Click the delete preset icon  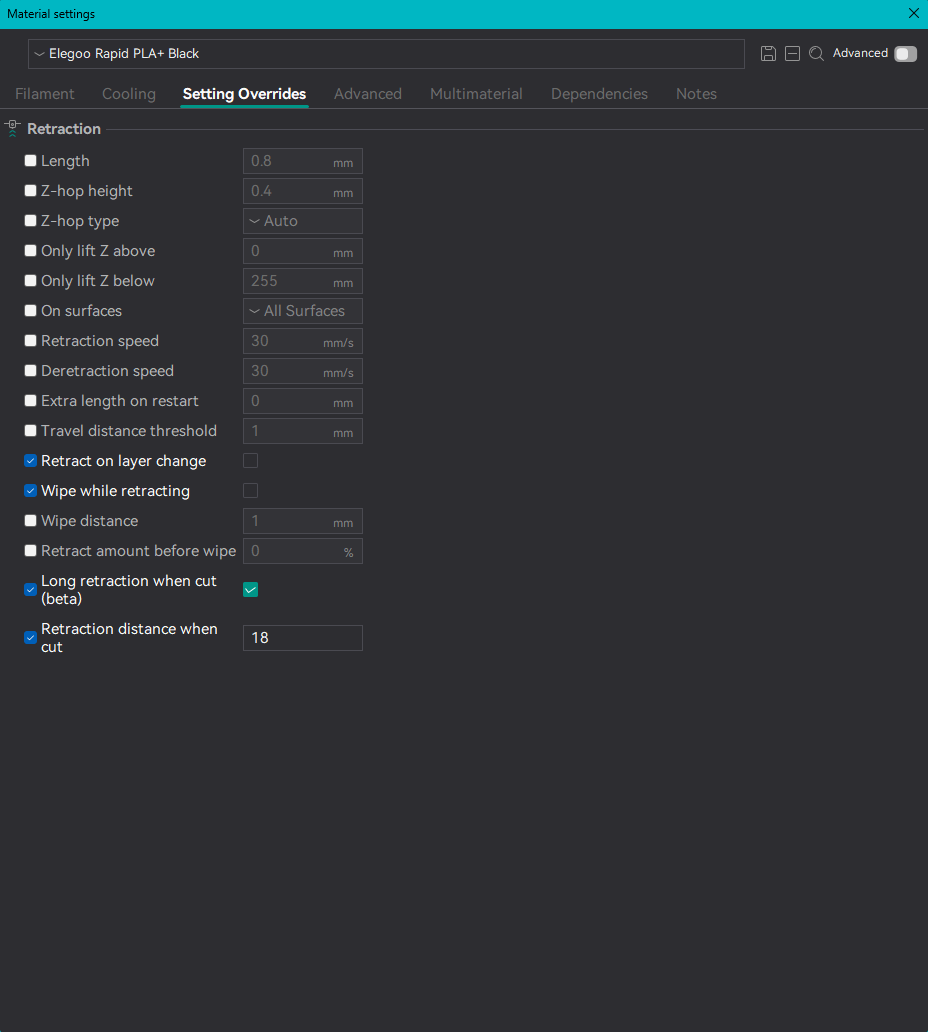(792, 54)
